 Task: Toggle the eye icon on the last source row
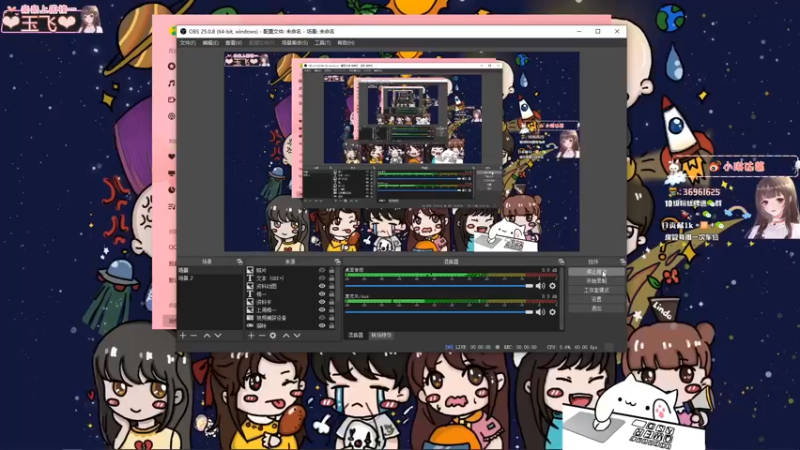coord(322,326)
